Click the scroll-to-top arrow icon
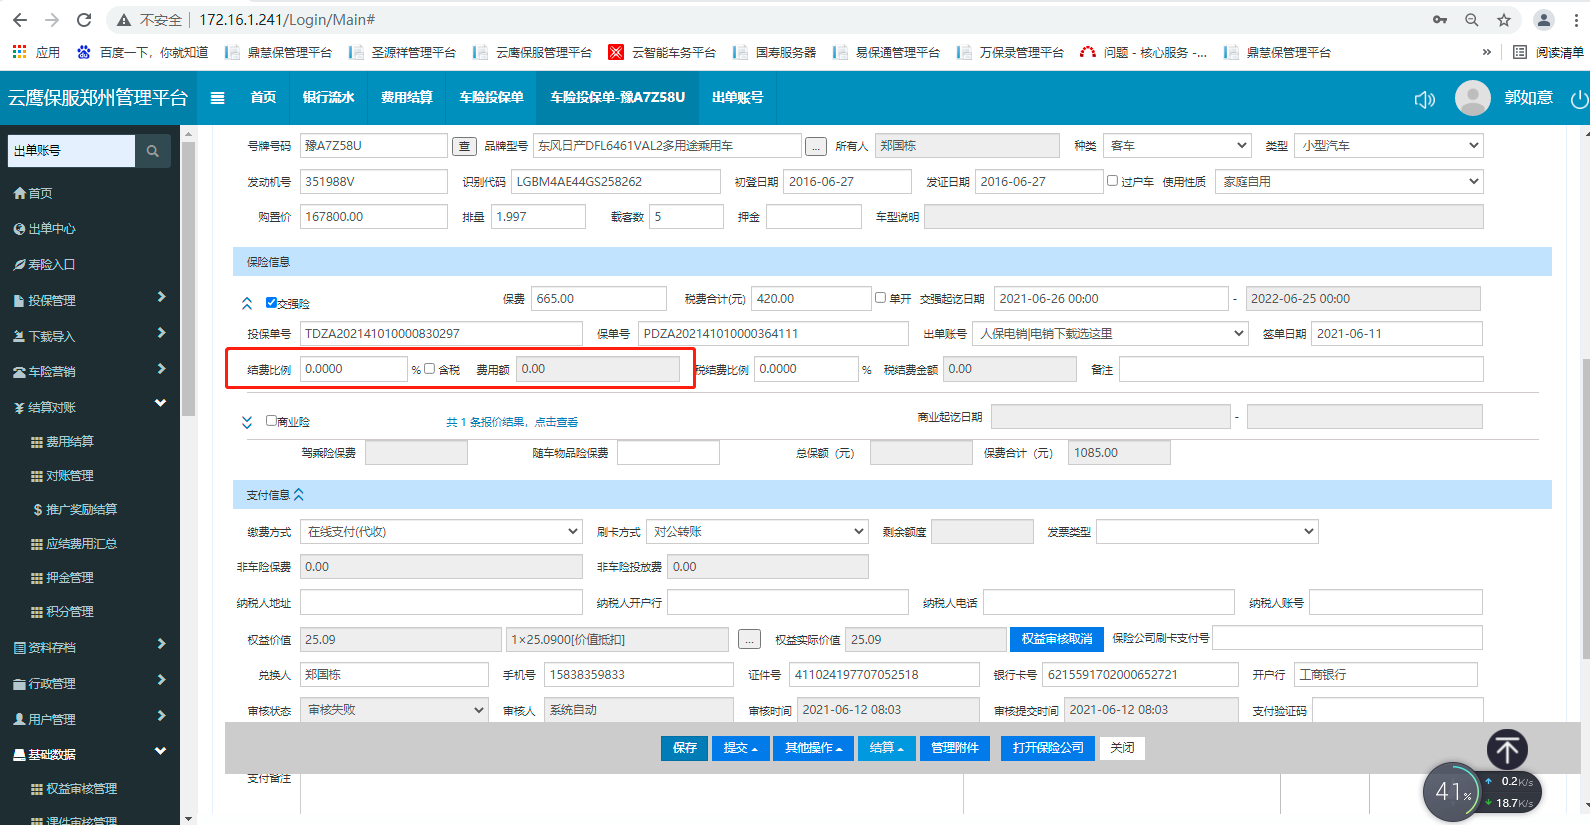The height and width of the screenshot is (825, 1590). click(1506, 749)
